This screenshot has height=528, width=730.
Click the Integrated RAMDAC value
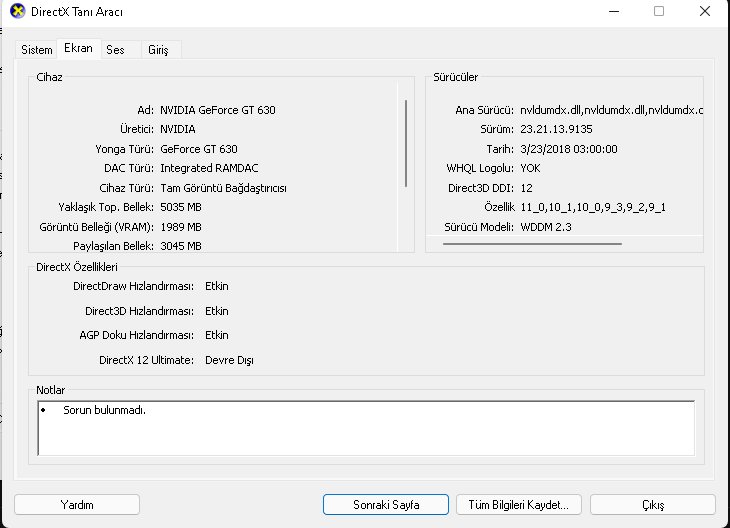pos(210,168)
